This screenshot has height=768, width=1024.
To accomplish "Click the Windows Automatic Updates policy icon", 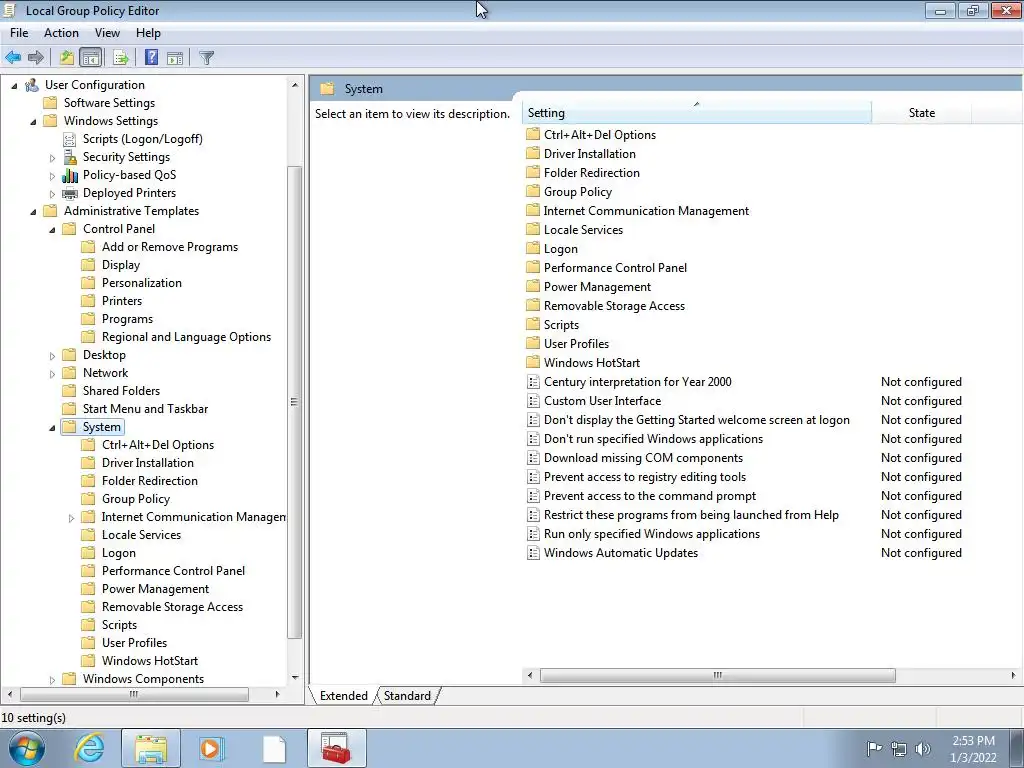I will [533, 552].
